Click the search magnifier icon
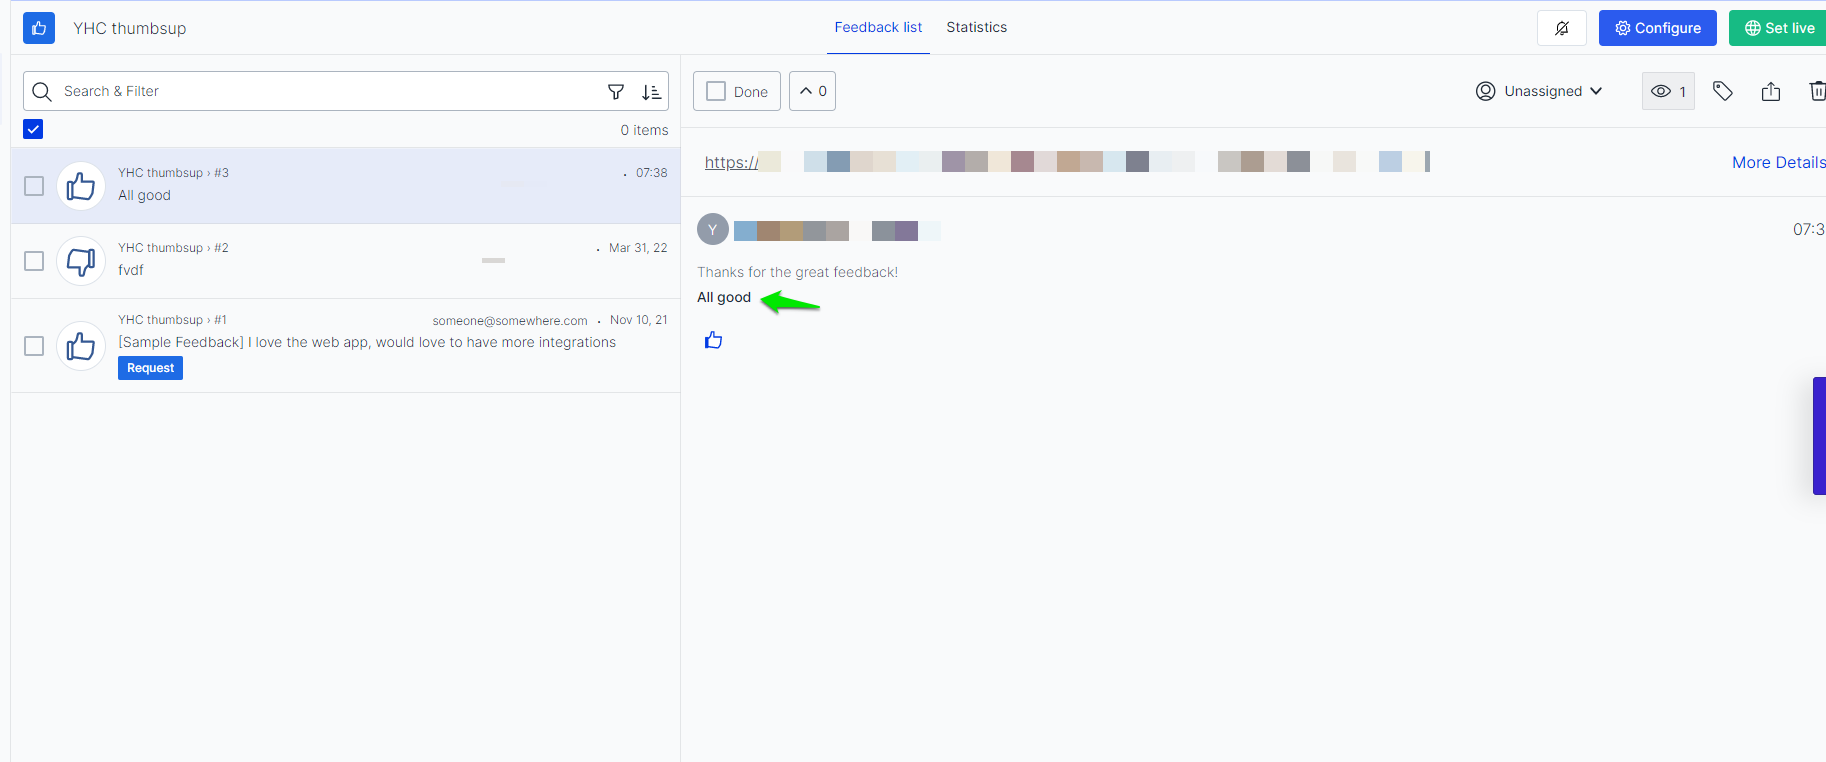The height and width of the screenshot is (762, 1826). [x=42, y=92]
